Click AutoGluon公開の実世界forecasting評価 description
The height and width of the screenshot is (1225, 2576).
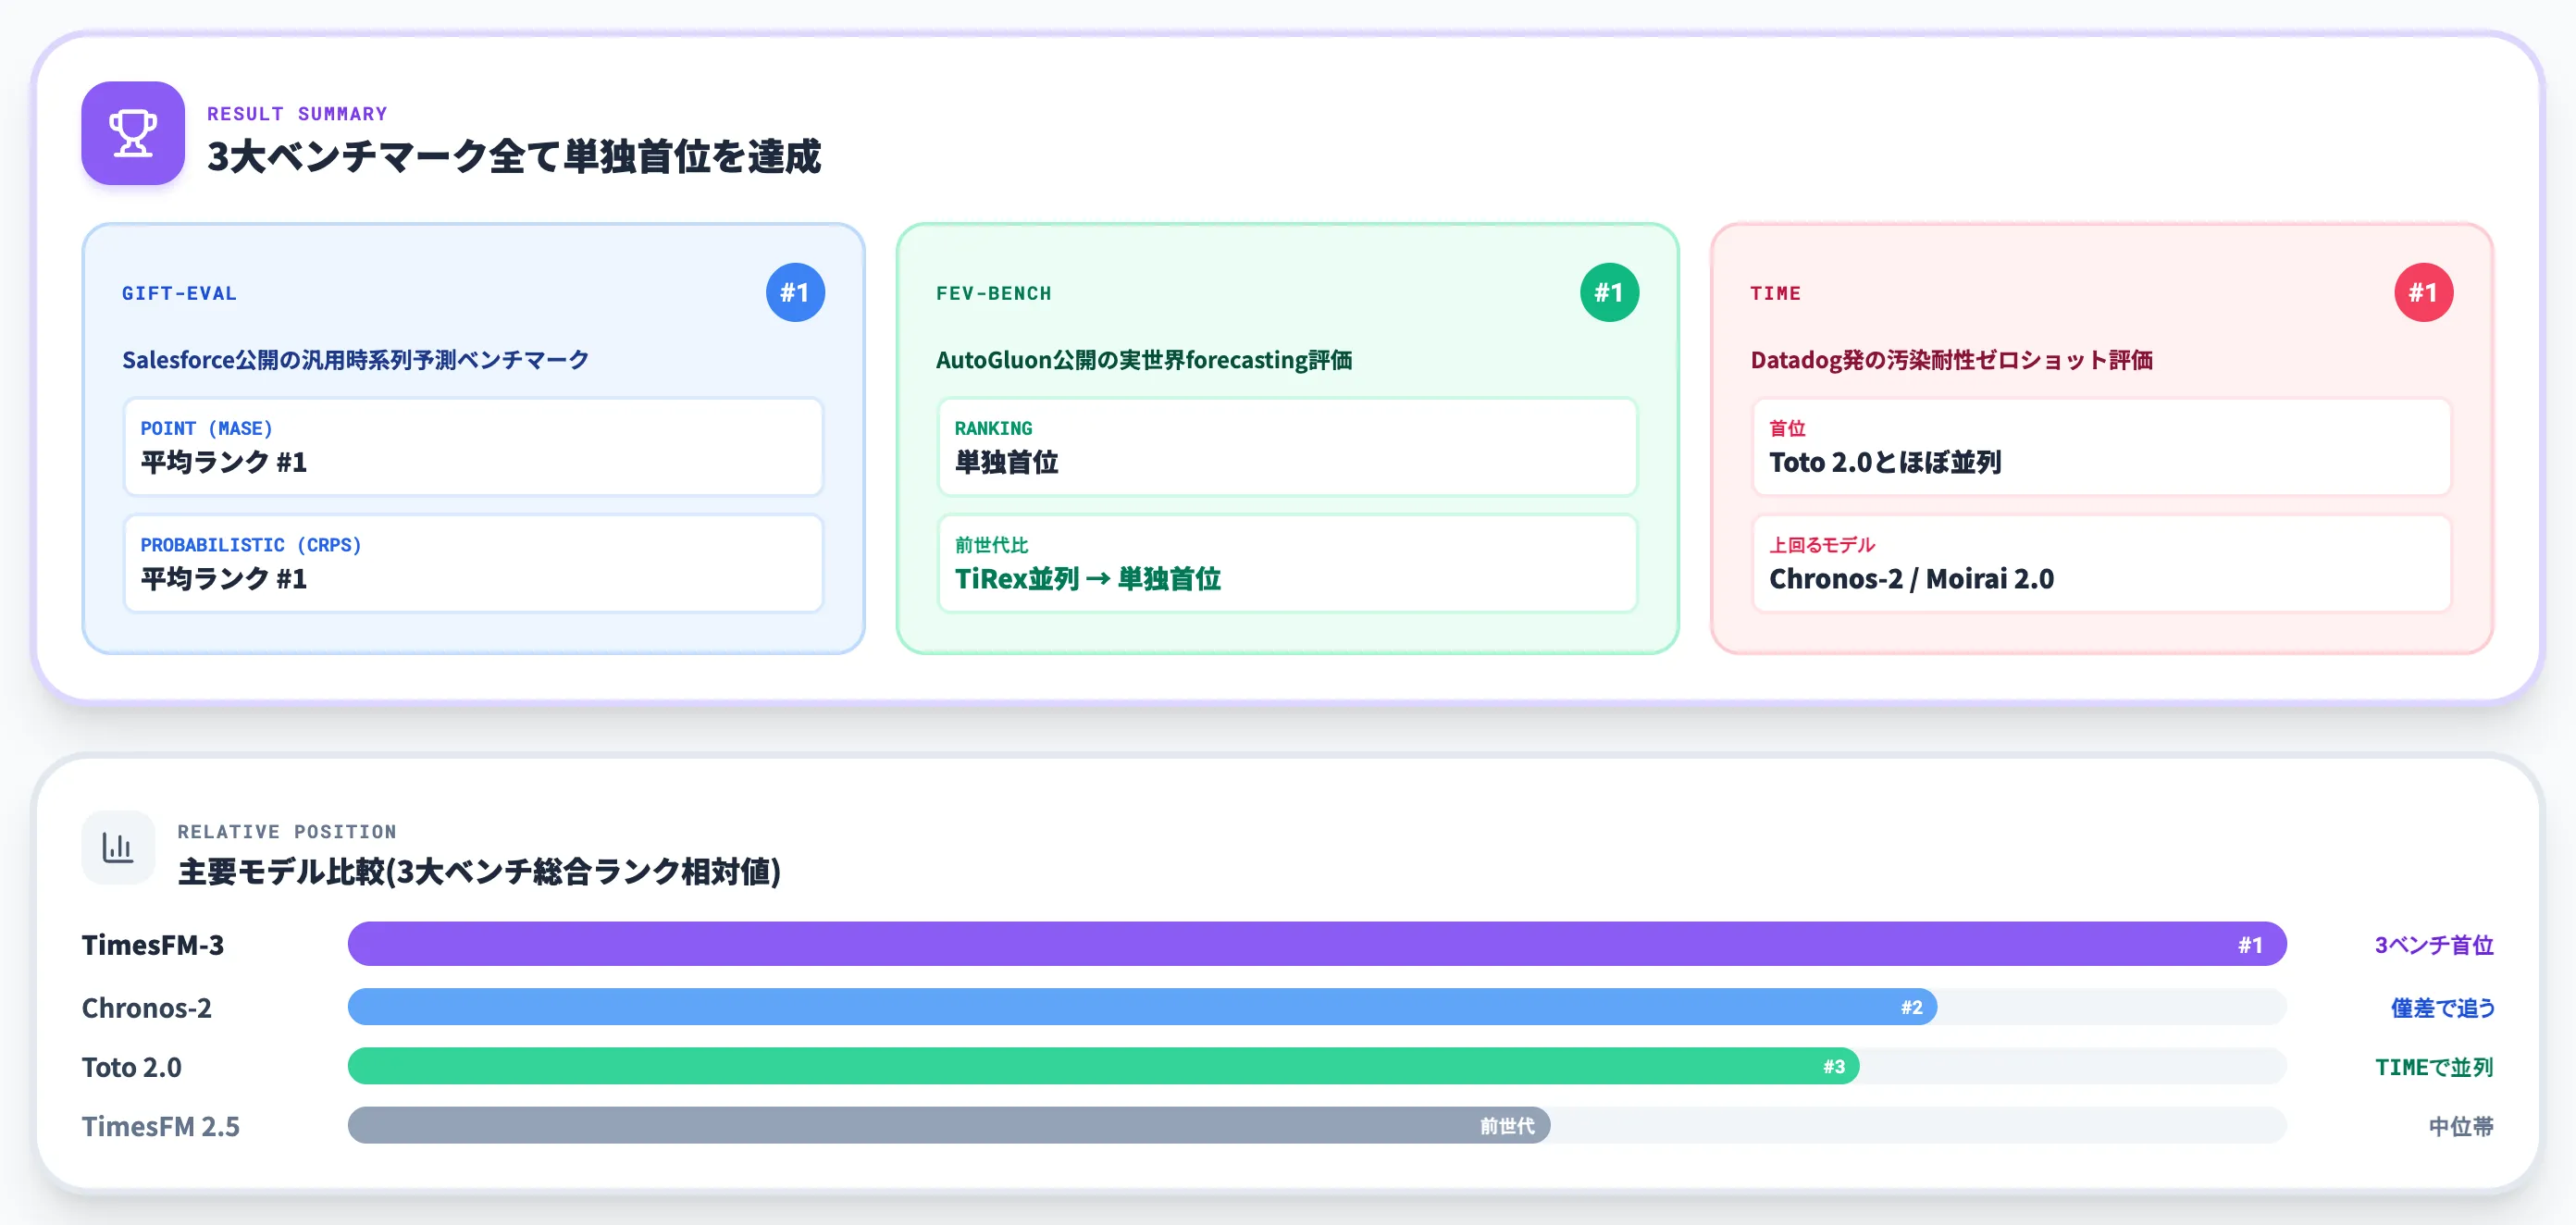click(x=1144, y=360)
